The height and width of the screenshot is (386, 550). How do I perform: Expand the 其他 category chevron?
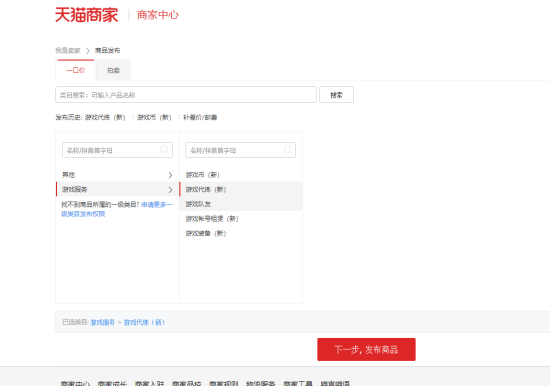pos(170,175)
